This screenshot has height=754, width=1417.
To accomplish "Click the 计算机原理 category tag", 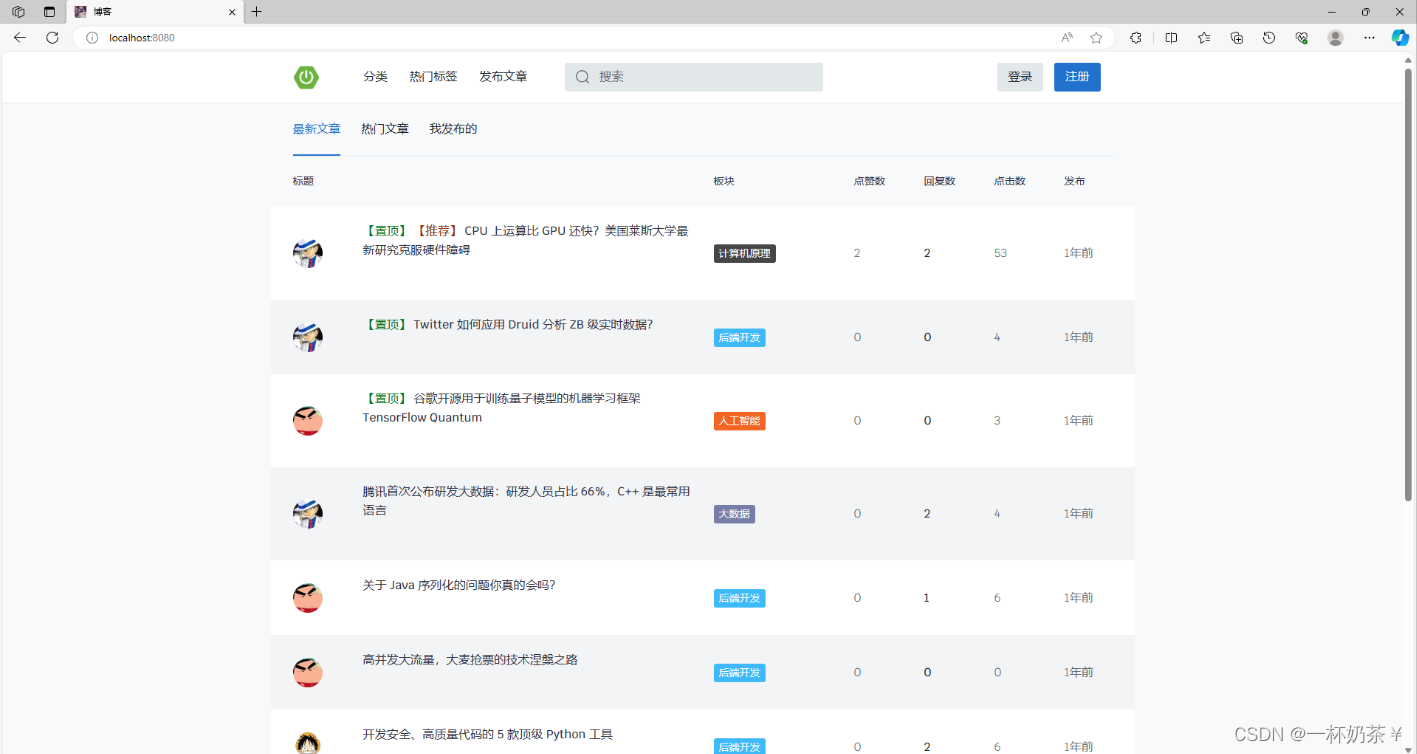I will pyautogui.click(x=745, y=254).
